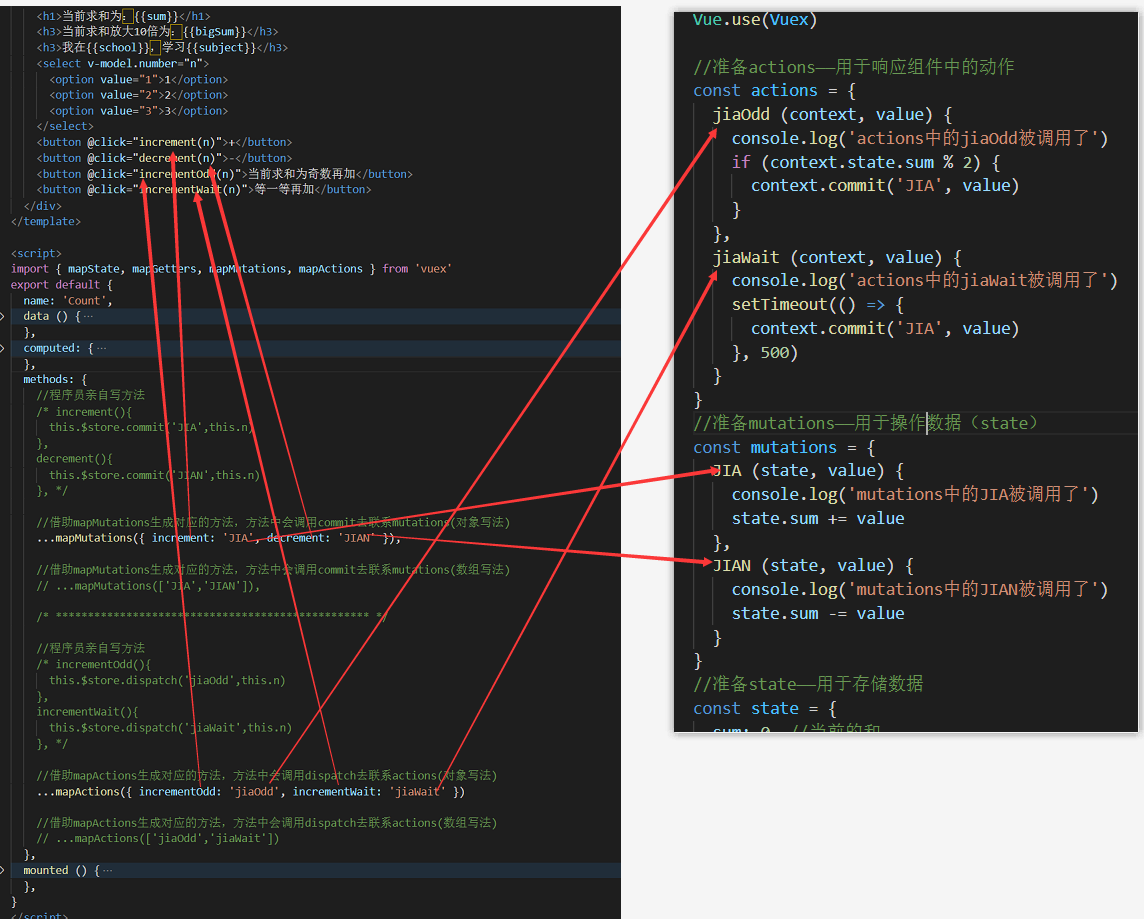Expand the folded data () block
Image resolution: width=1144 pixels, height=919 pixels.
(2, 317)
